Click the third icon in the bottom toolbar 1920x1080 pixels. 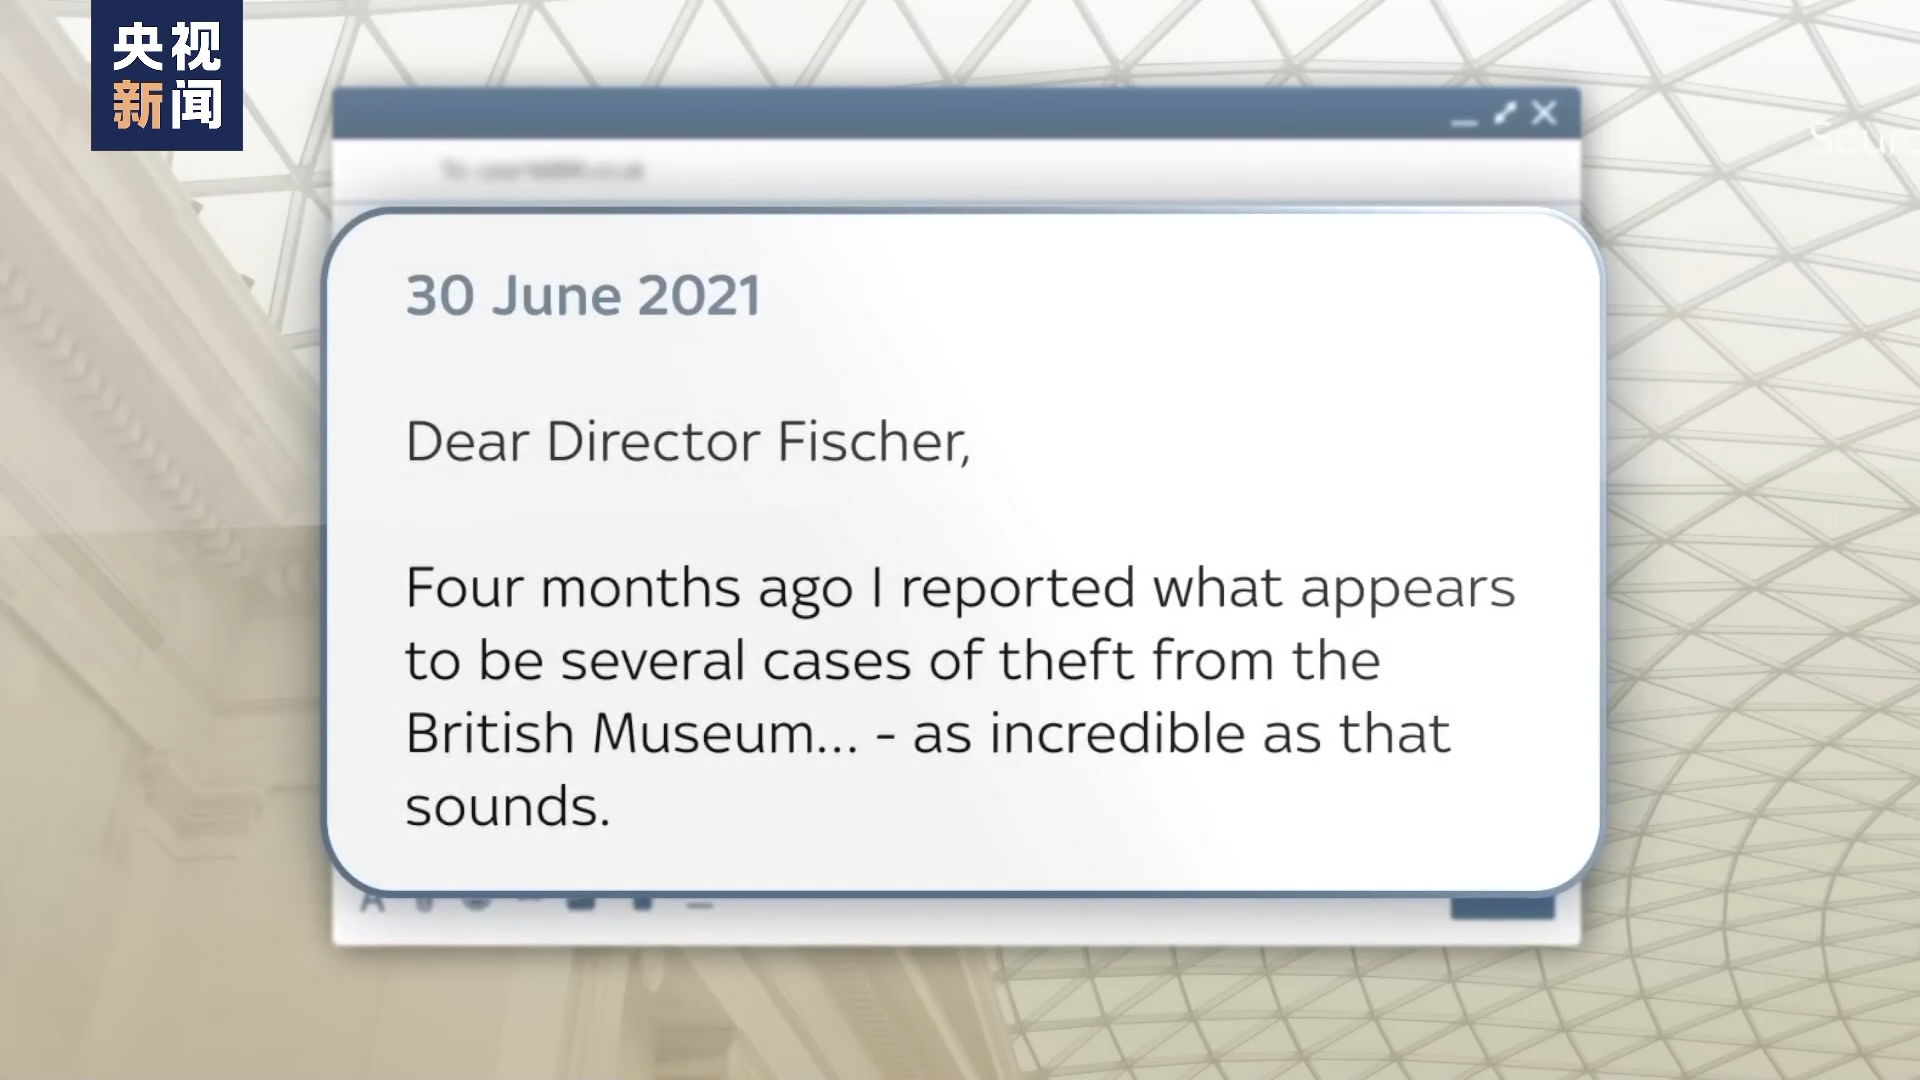[x=476, y=901]
